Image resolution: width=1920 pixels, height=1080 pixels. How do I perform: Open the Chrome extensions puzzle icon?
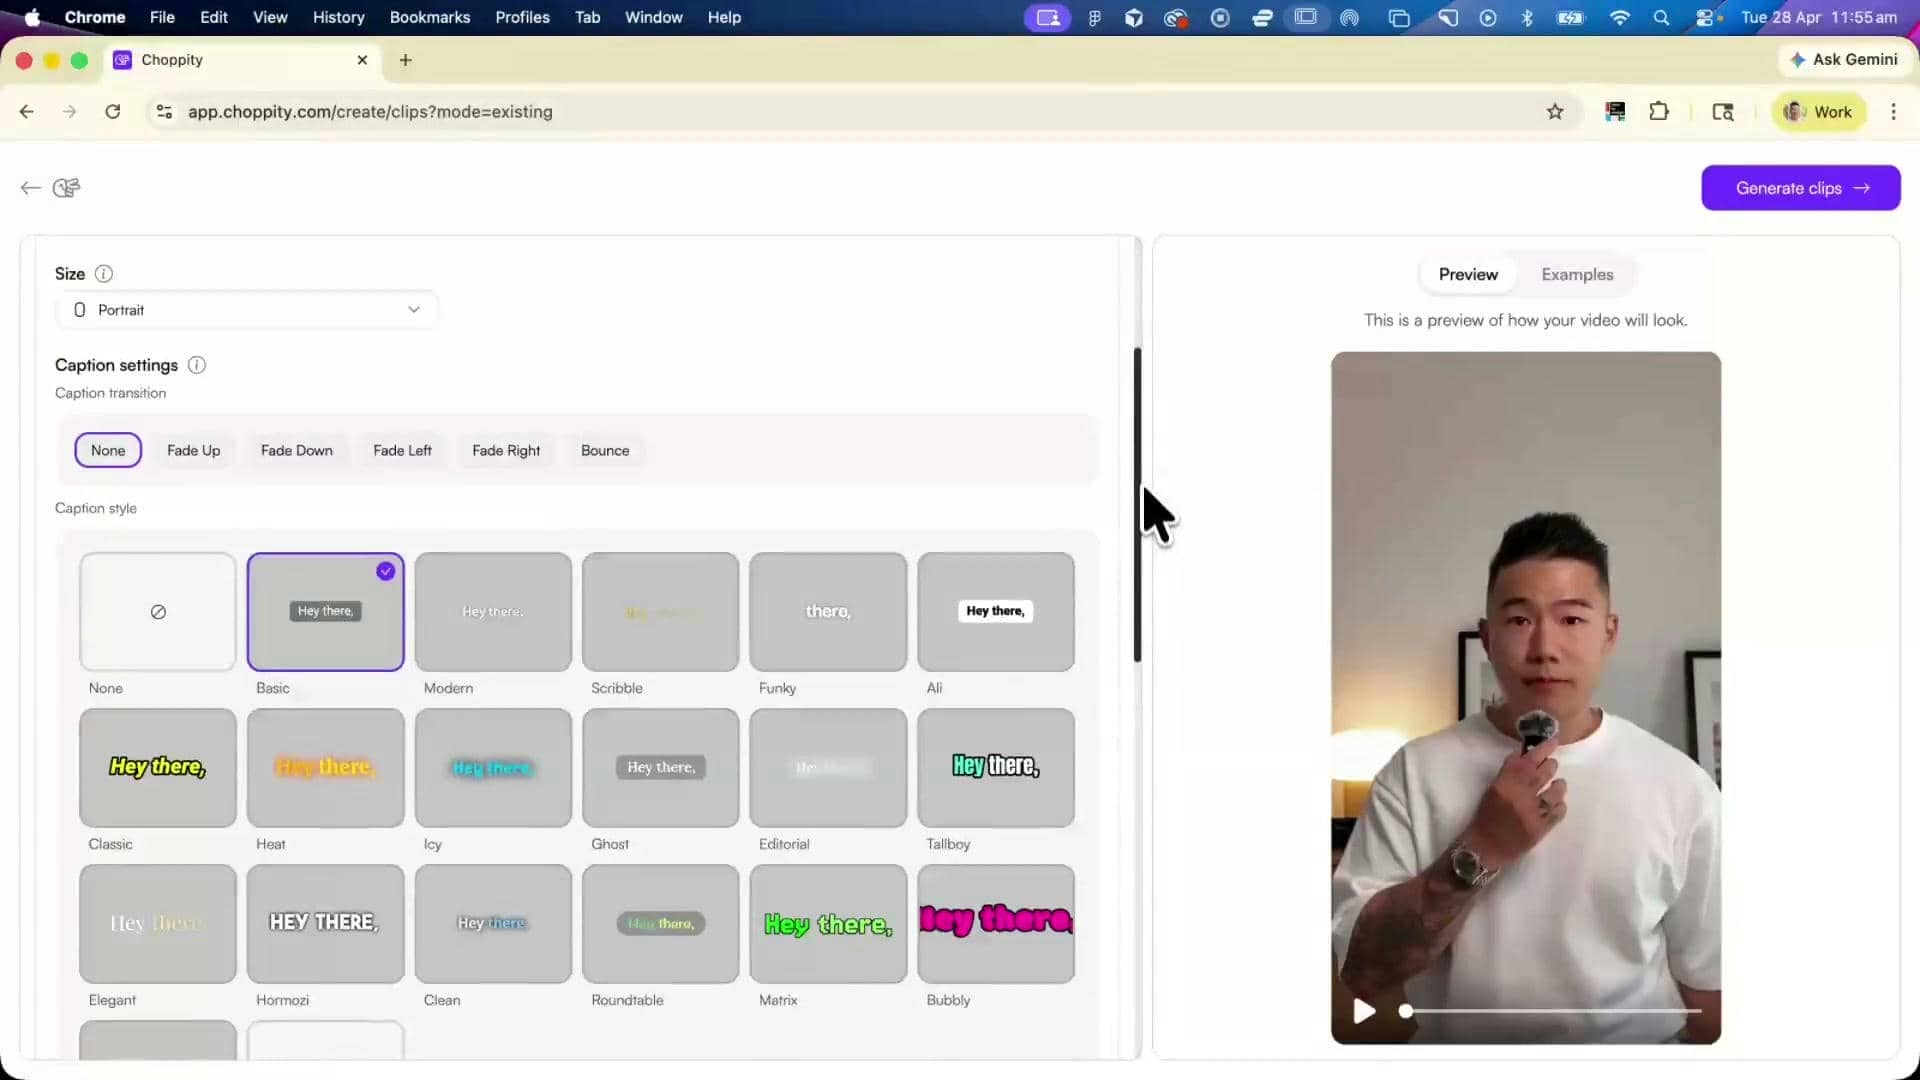1659,112
